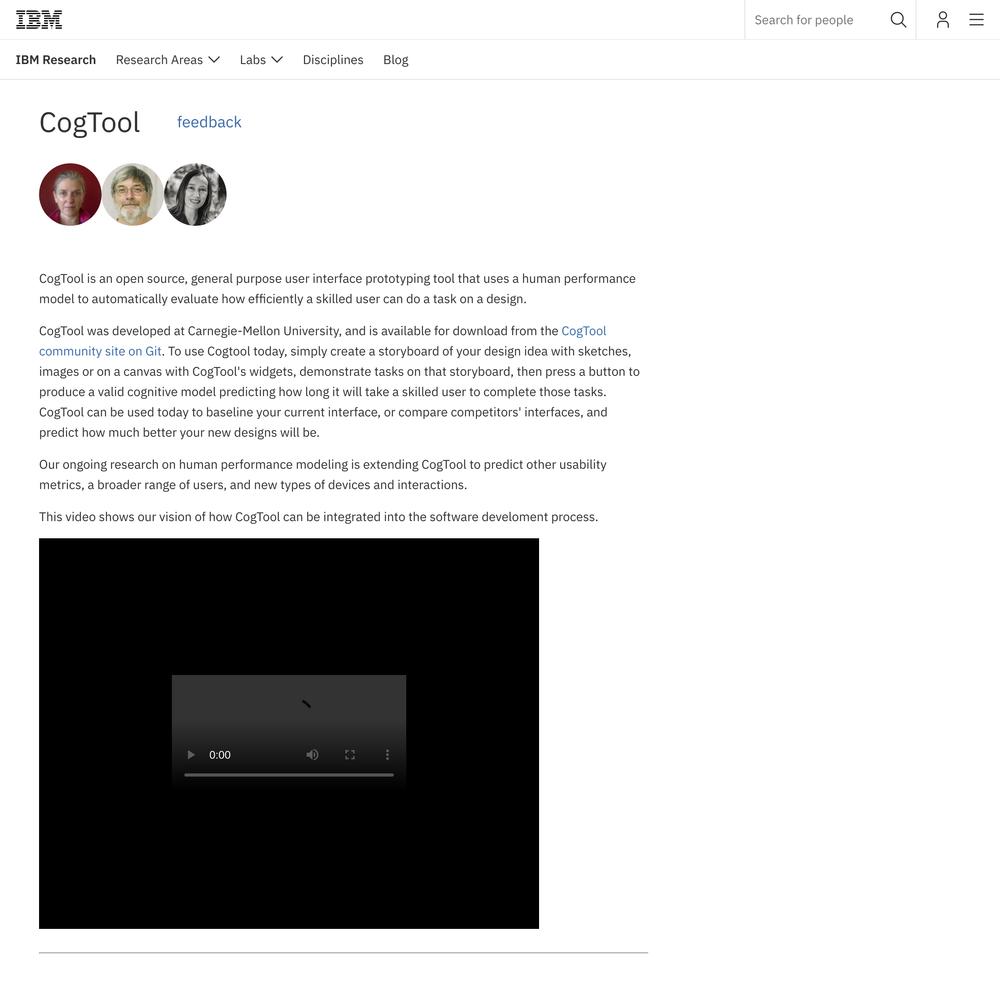The height and width of the screenshot is (1000, 1000).
Task: Click the search magnifier icon
Action: (898, 20)
